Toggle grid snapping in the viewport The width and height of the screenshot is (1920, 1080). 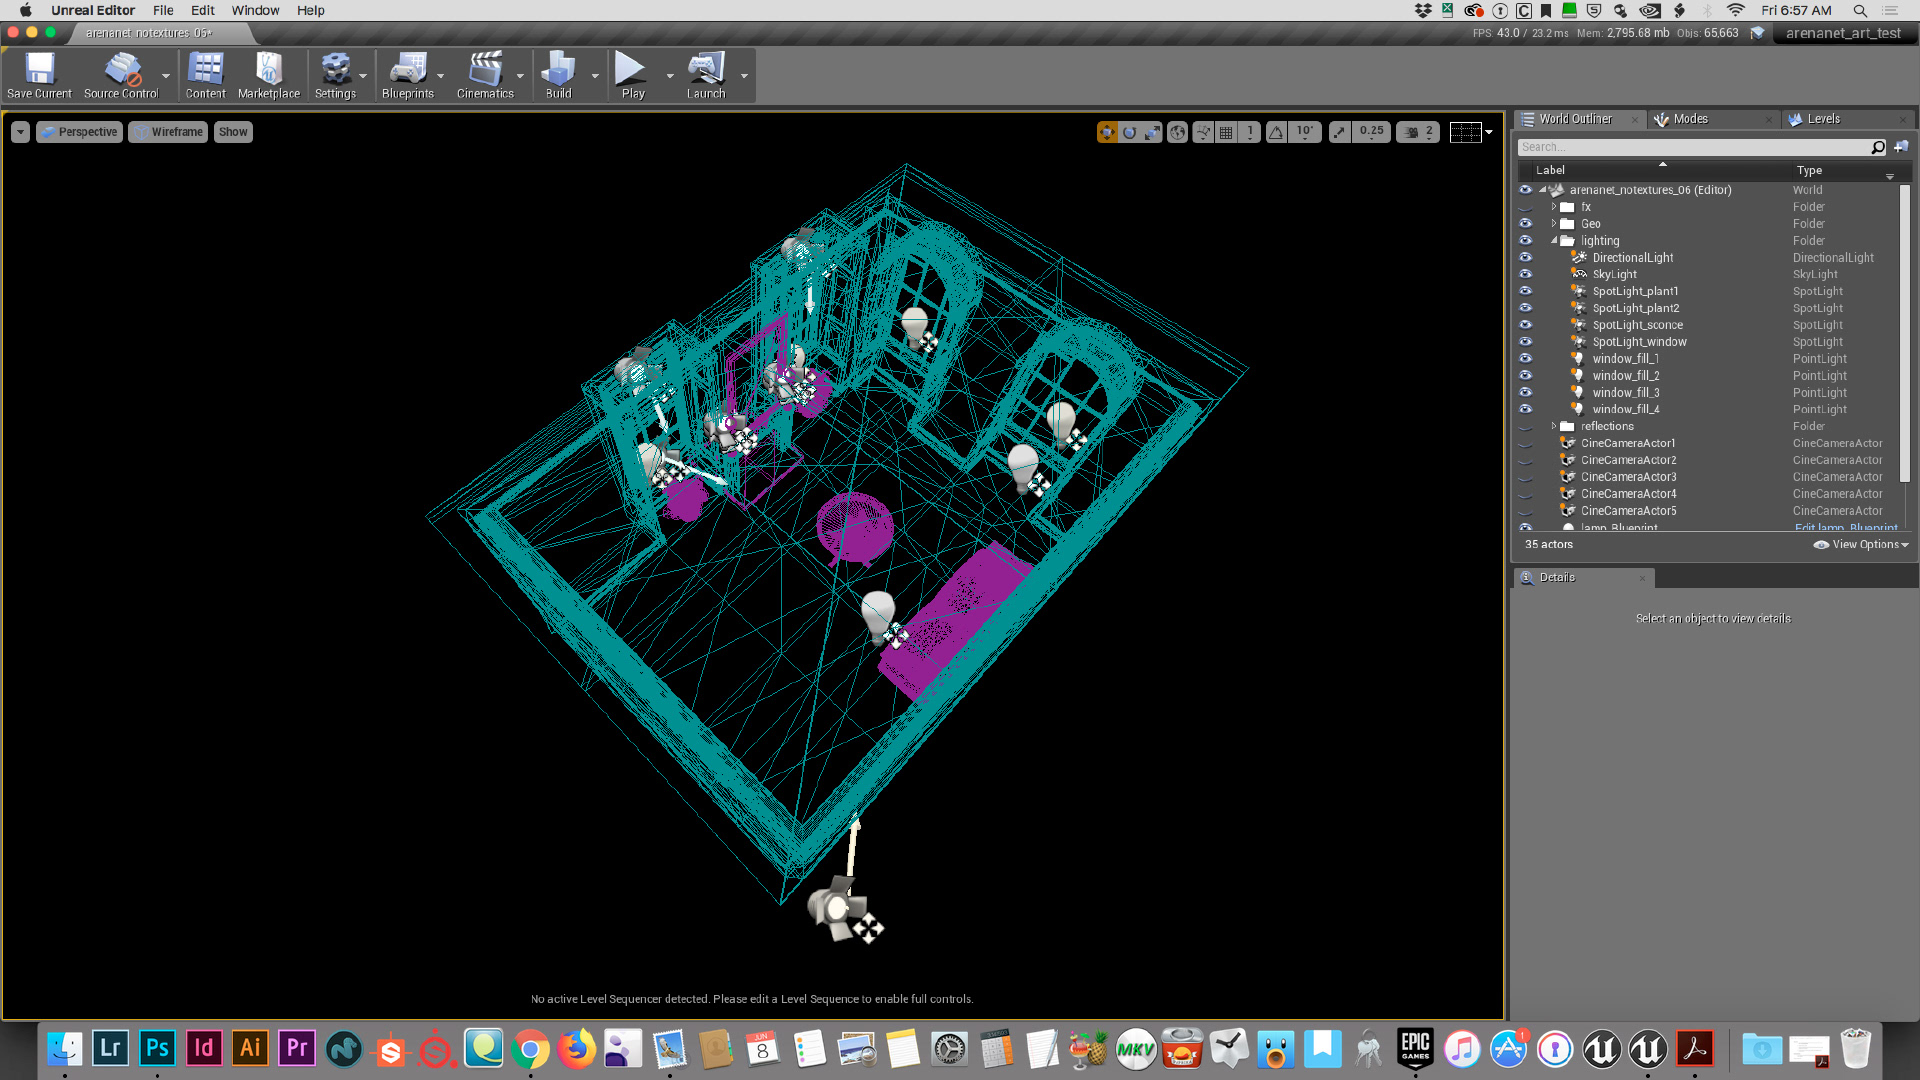point(1226,132)
